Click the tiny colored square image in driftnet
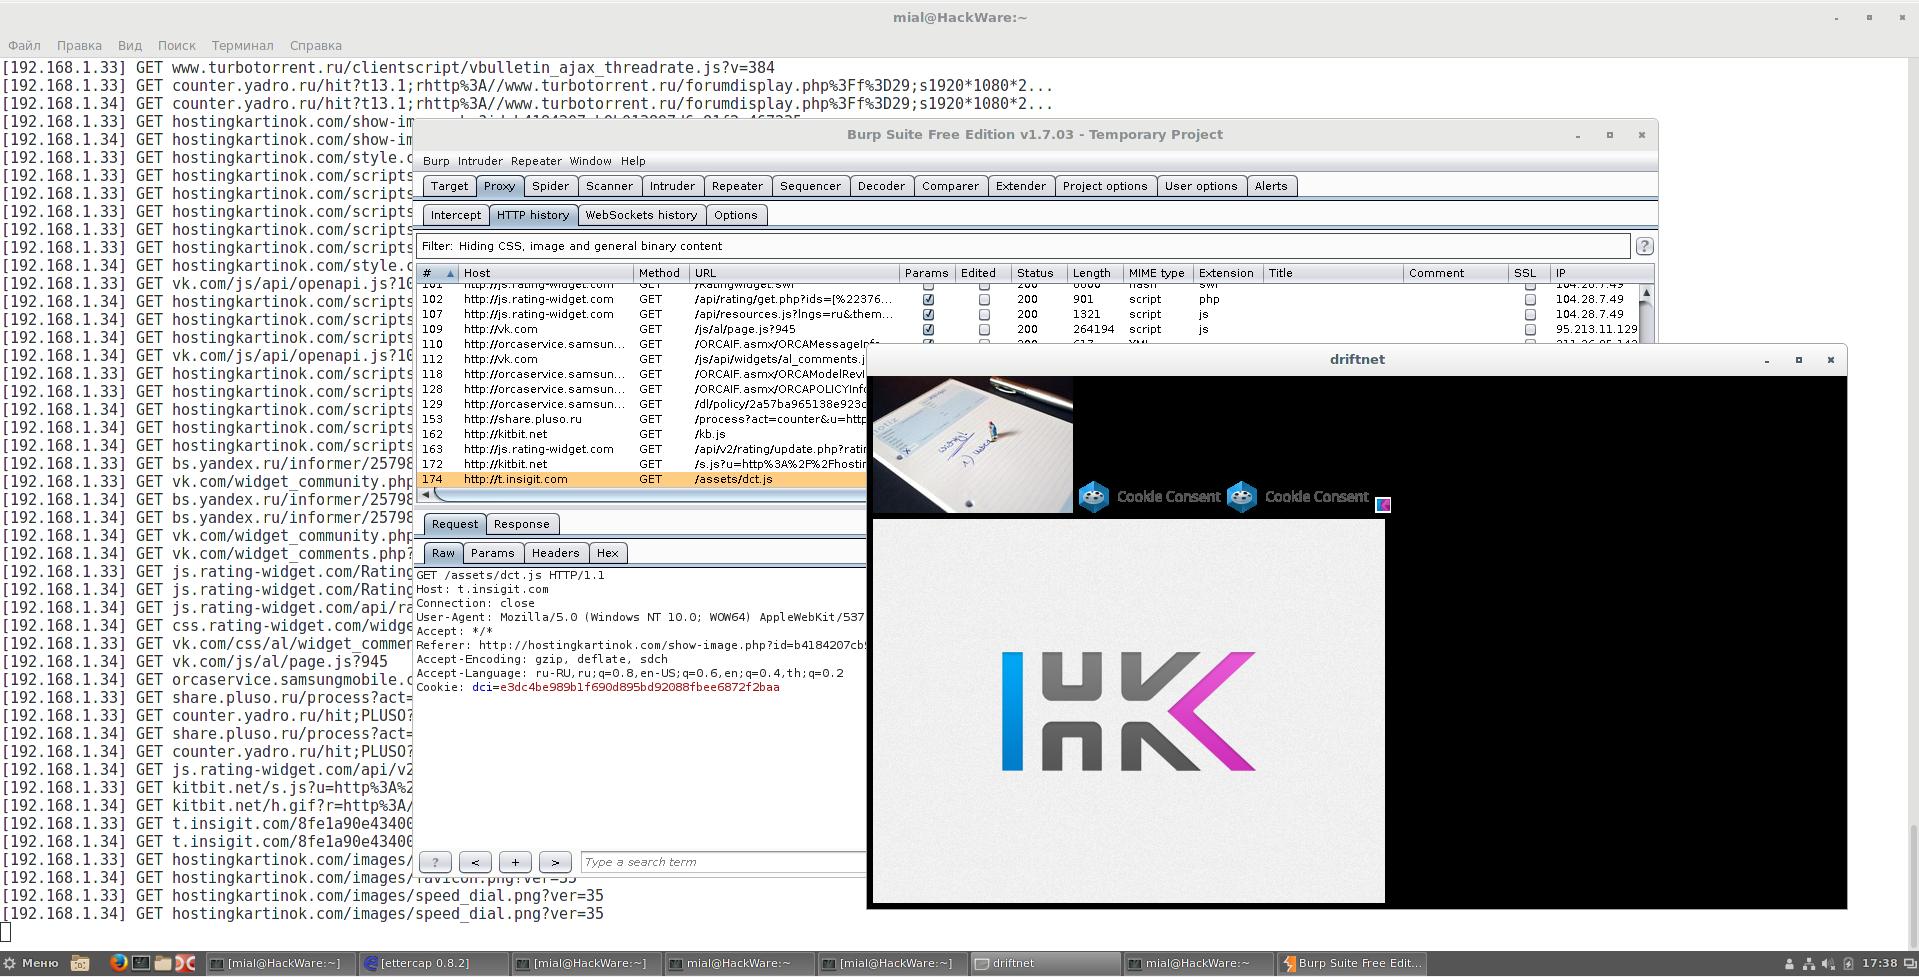 pyautogui.click(x=1383, y=505)
